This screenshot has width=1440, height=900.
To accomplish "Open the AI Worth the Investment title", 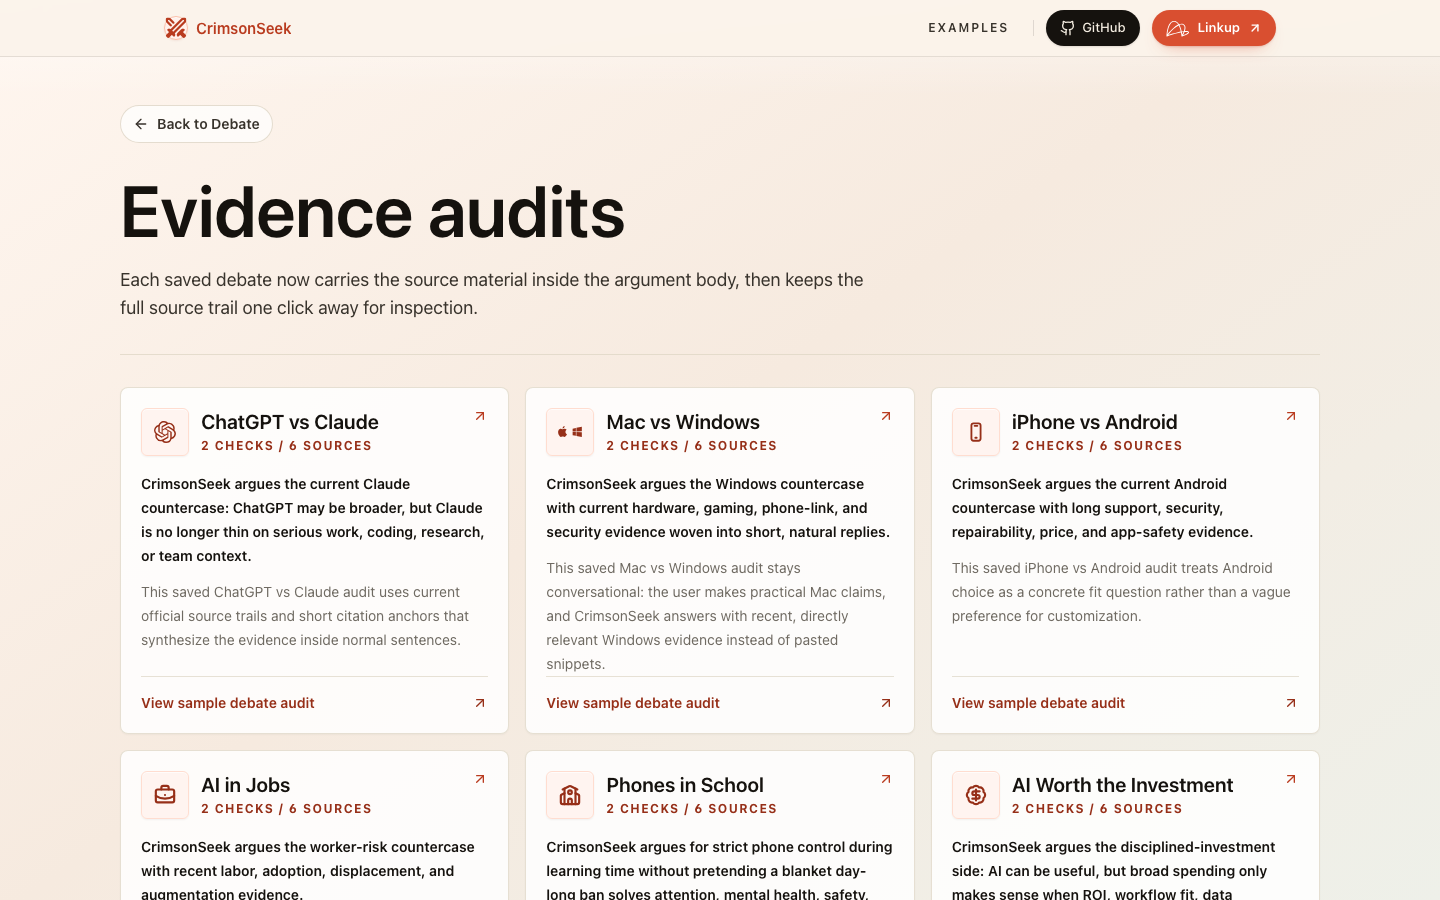I will [1123, 785].
